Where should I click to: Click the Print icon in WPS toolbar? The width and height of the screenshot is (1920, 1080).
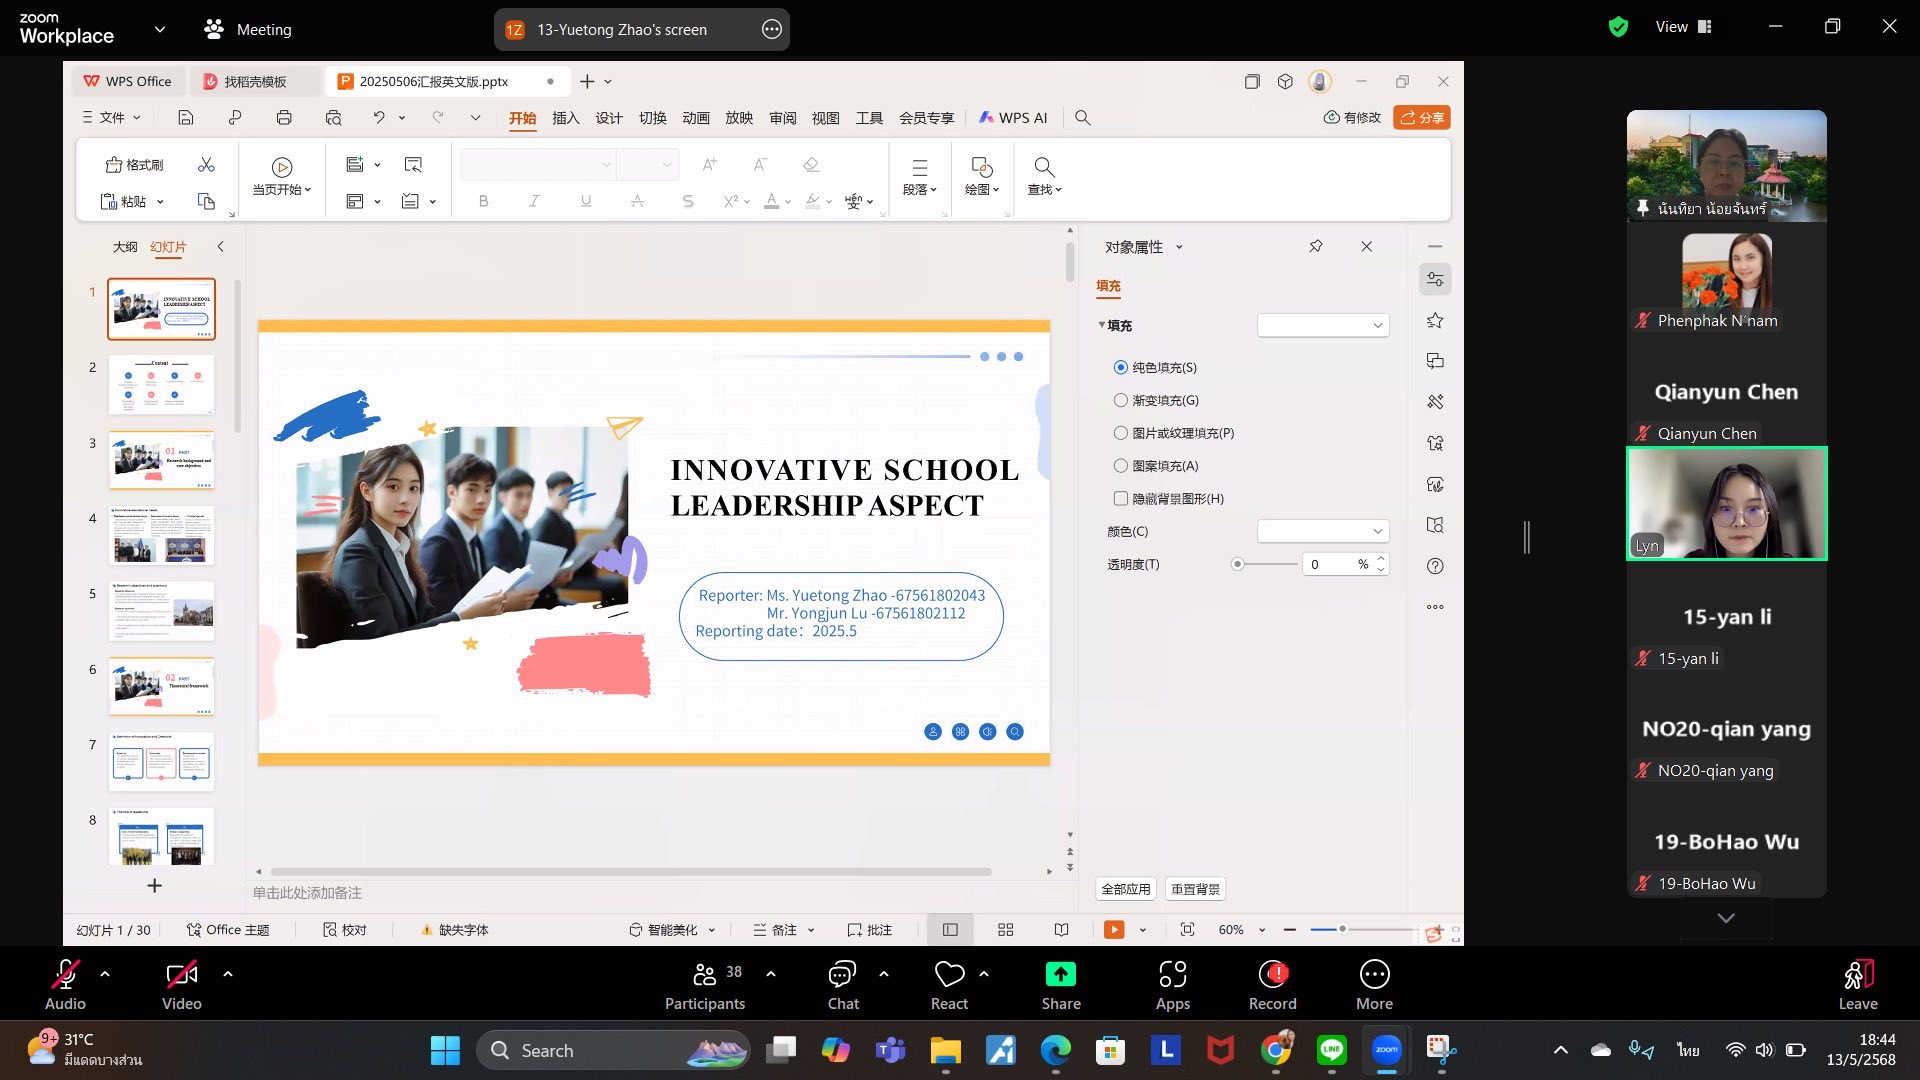[284, 118]
